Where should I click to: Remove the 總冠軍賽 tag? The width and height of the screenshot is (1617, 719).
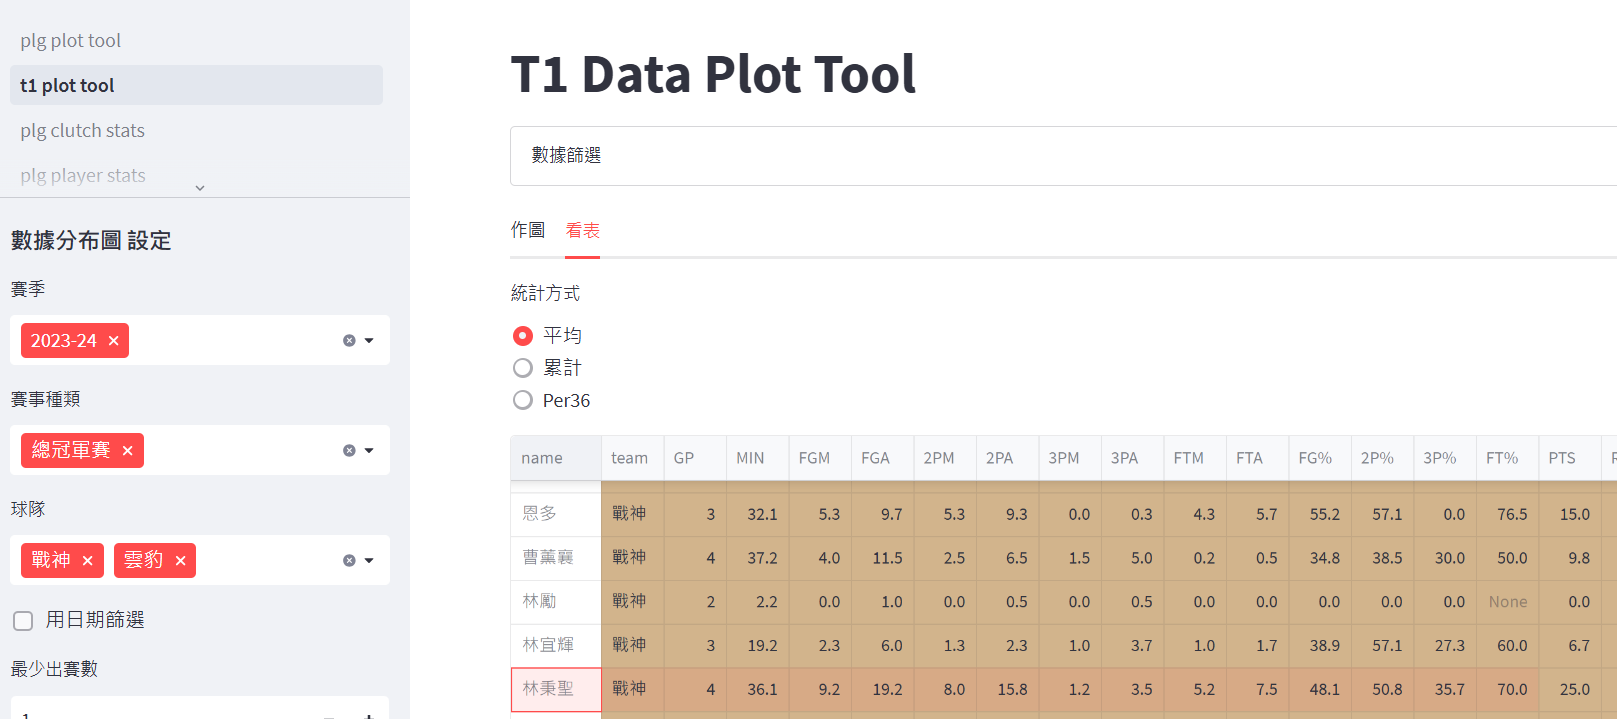[127, 451]
